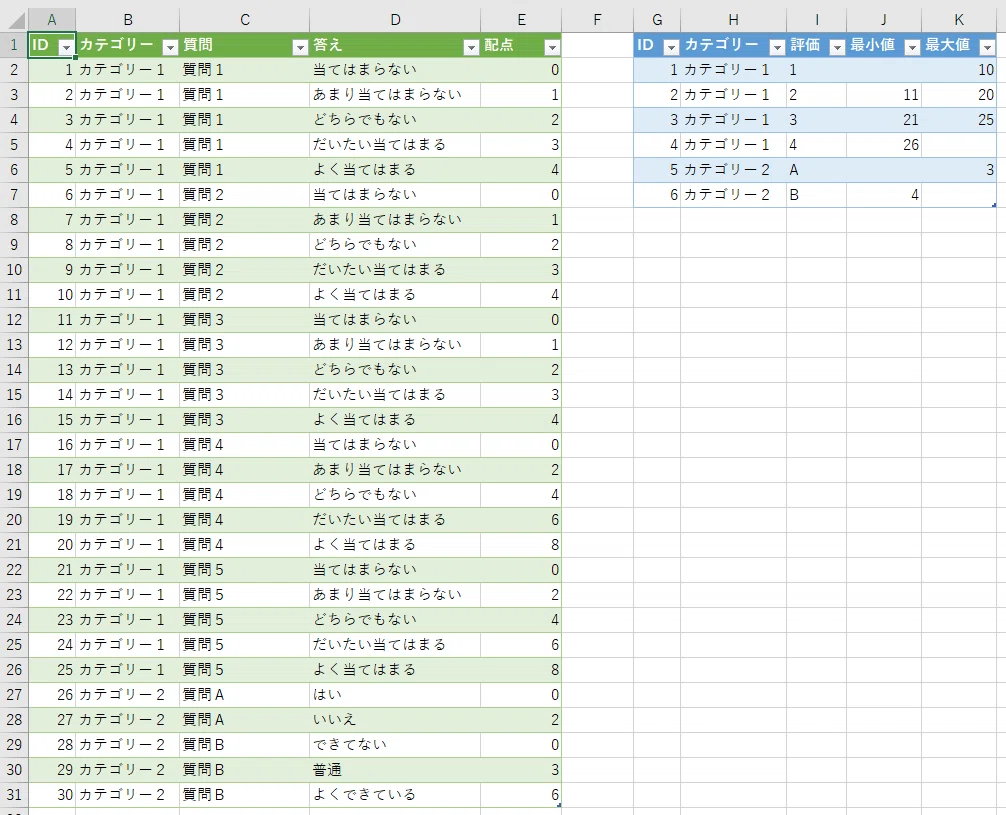Select the いいえ answer cell
Screen dimensions: 1006x815
395,719
